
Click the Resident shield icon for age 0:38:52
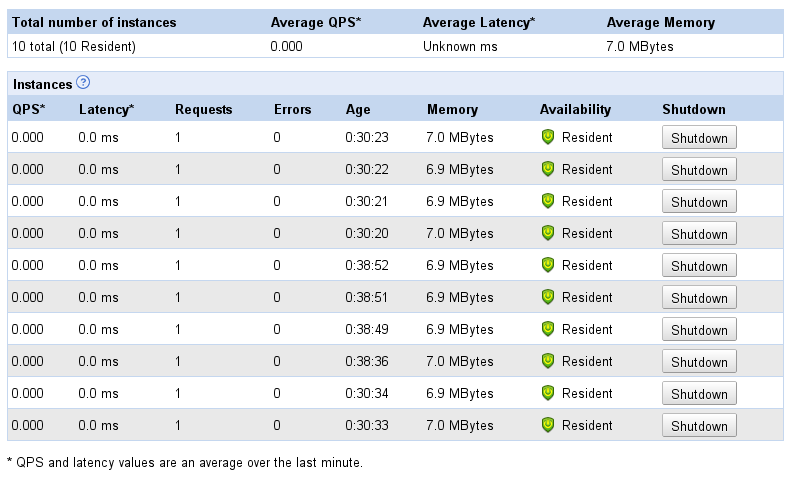pos(547,265)
